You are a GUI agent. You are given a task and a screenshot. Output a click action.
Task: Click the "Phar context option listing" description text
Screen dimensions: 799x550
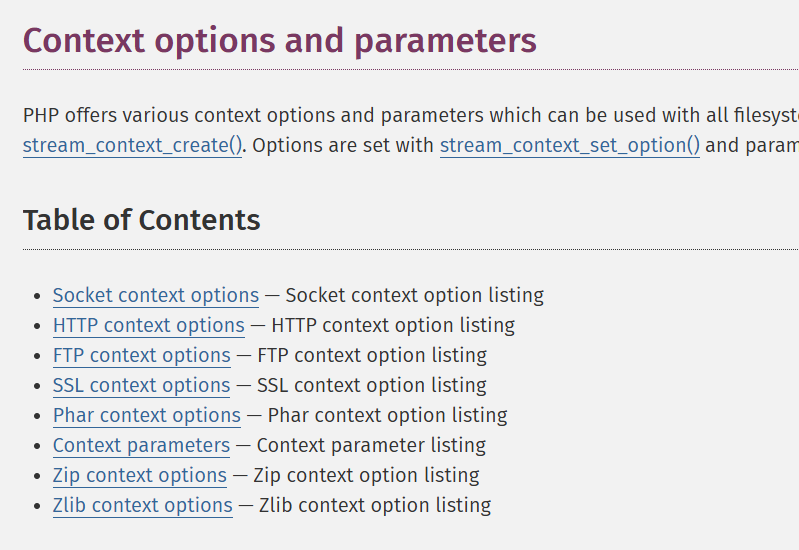coord(388,415)
